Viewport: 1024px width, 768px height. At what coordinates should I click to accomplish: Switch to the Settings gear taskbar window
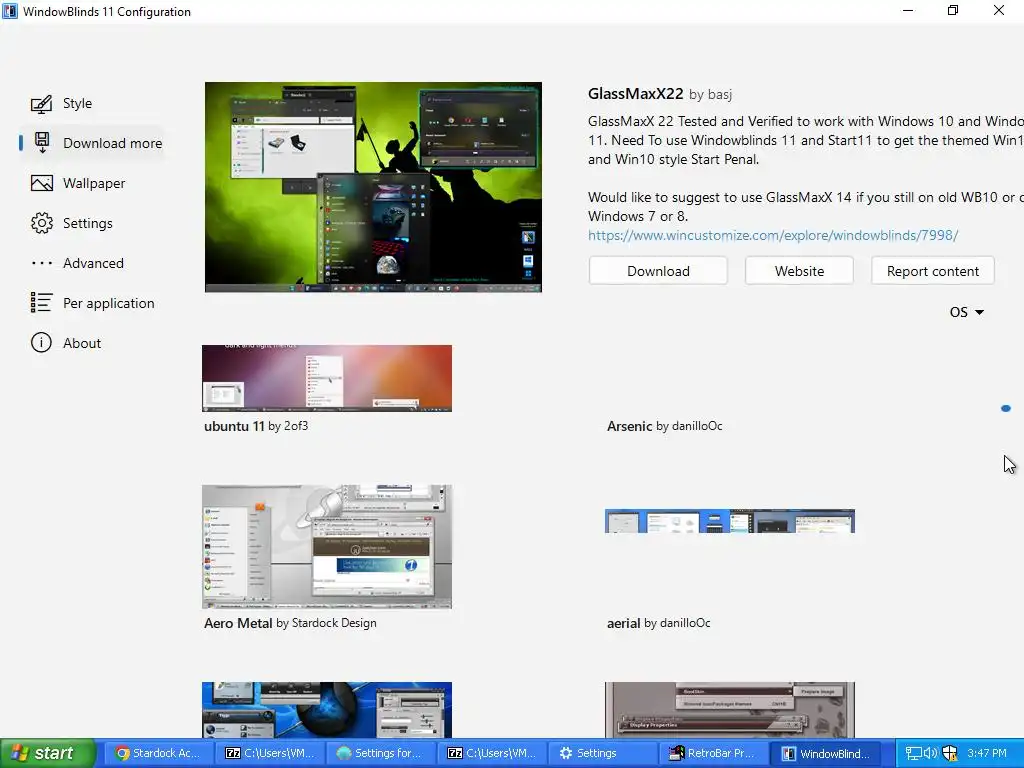pos(603,754)
